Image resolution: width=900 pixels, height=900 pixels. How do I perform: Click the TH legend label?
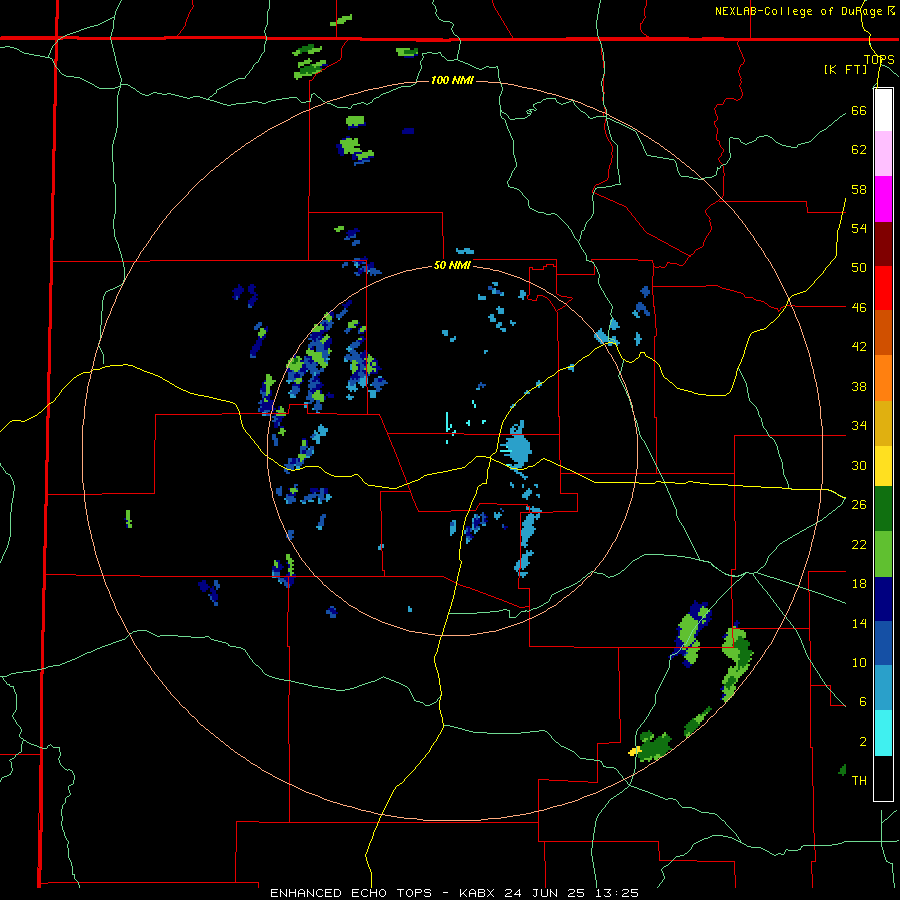[x=859, y=781]
